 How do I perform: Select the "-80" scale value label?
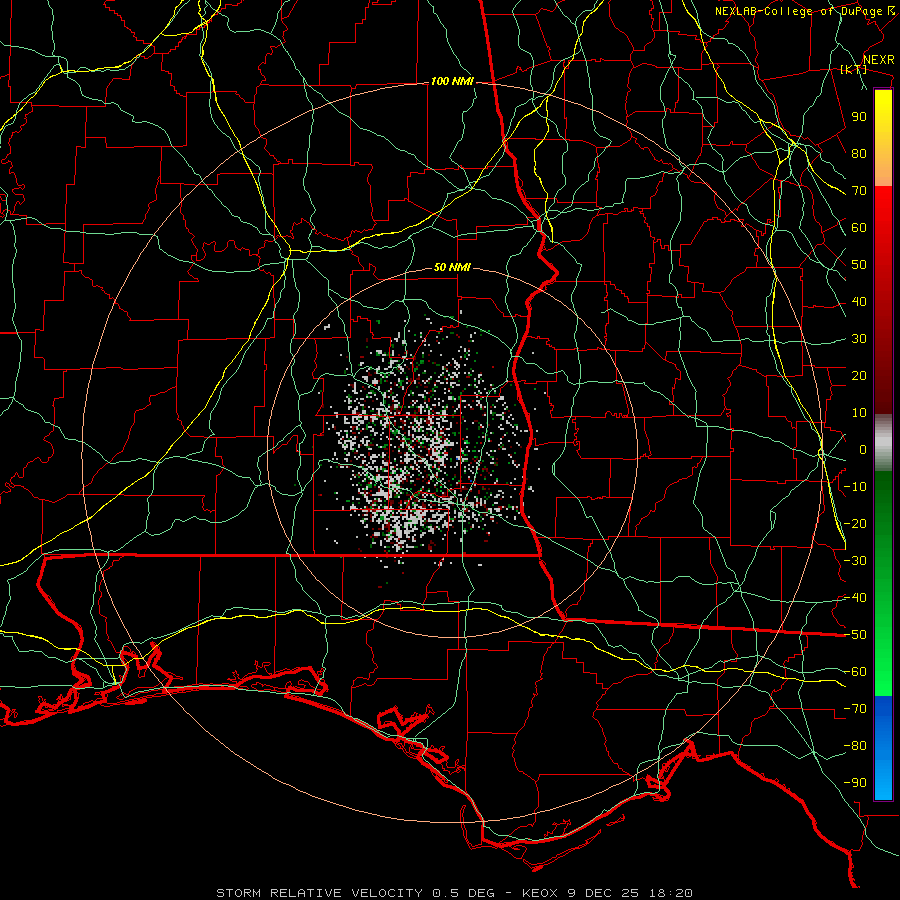pyautogui.click(x=855, y=746)
